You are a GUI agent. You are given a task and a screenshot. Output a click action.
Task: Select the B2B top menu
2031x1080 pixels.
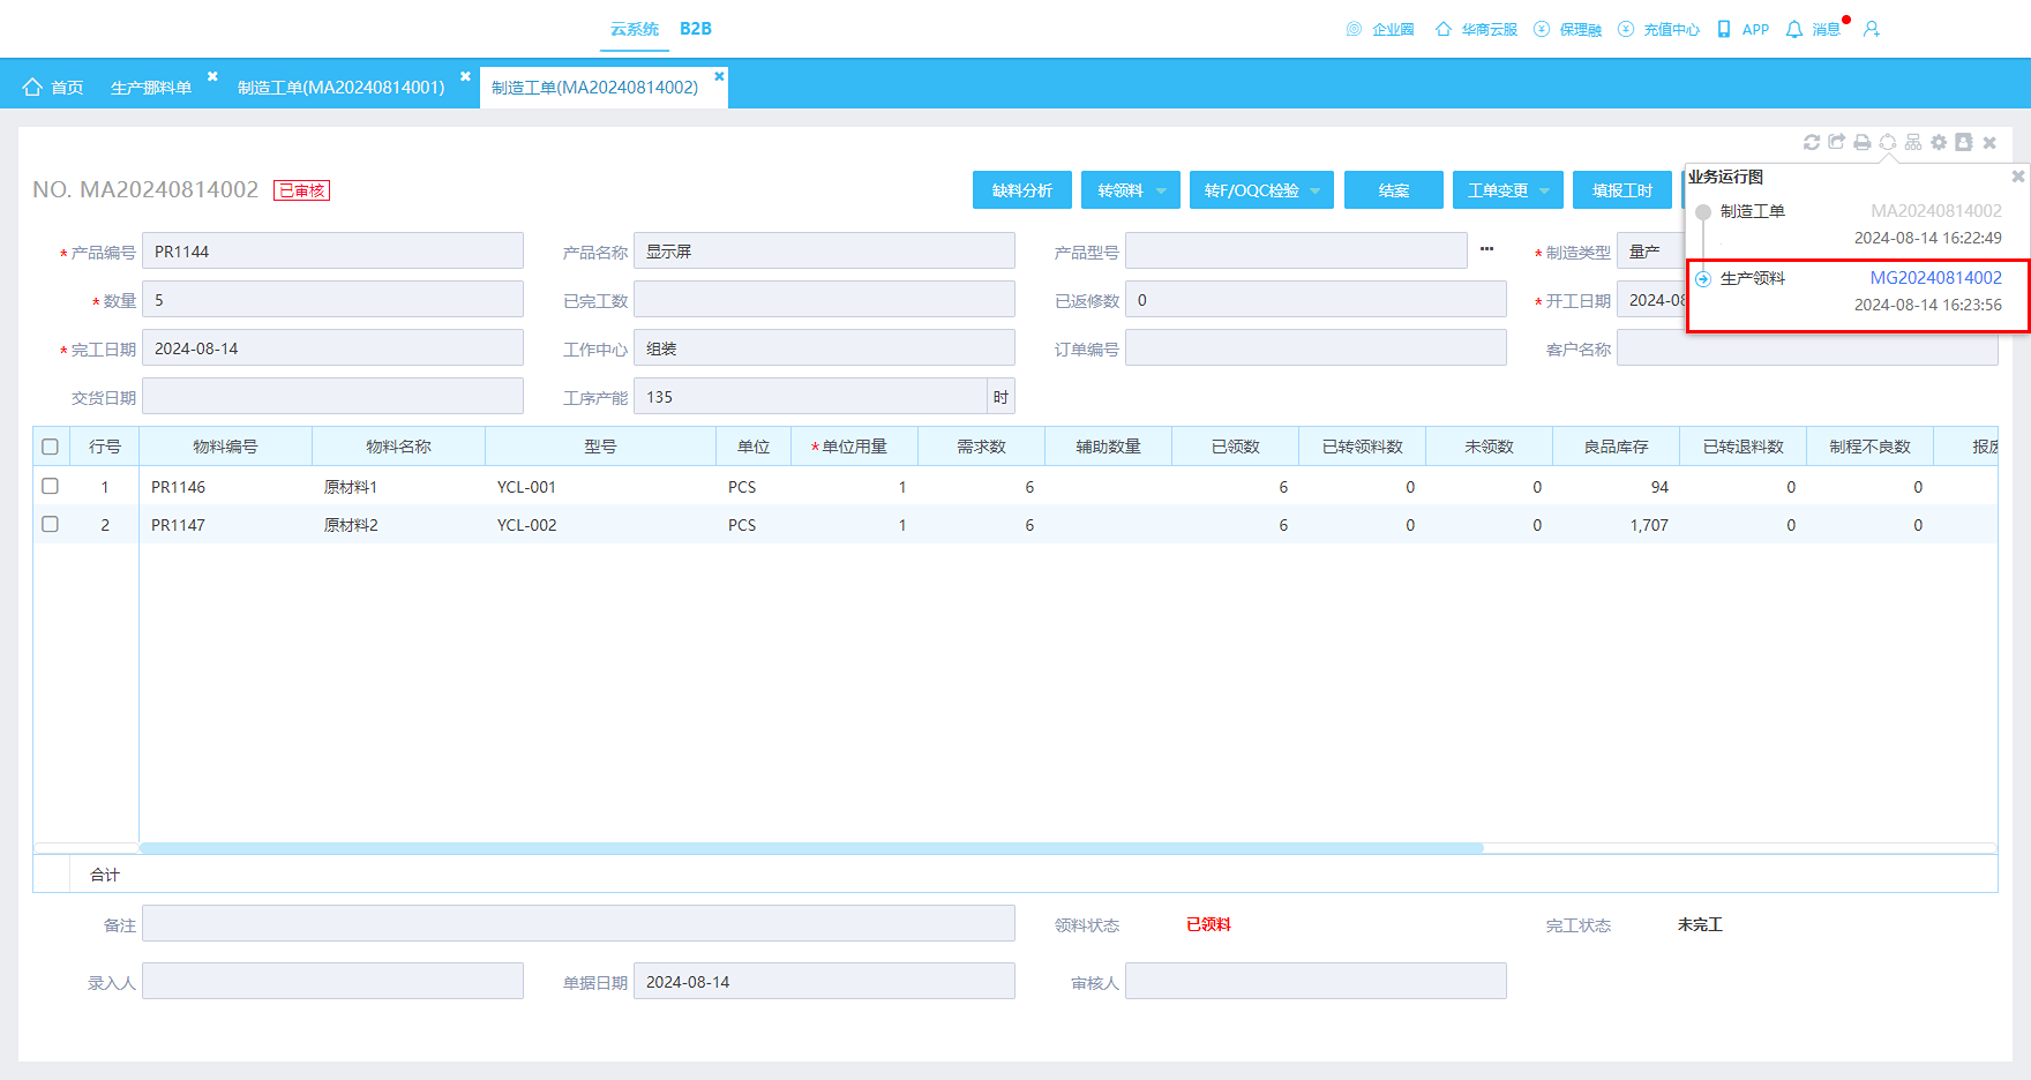(696, 29)
